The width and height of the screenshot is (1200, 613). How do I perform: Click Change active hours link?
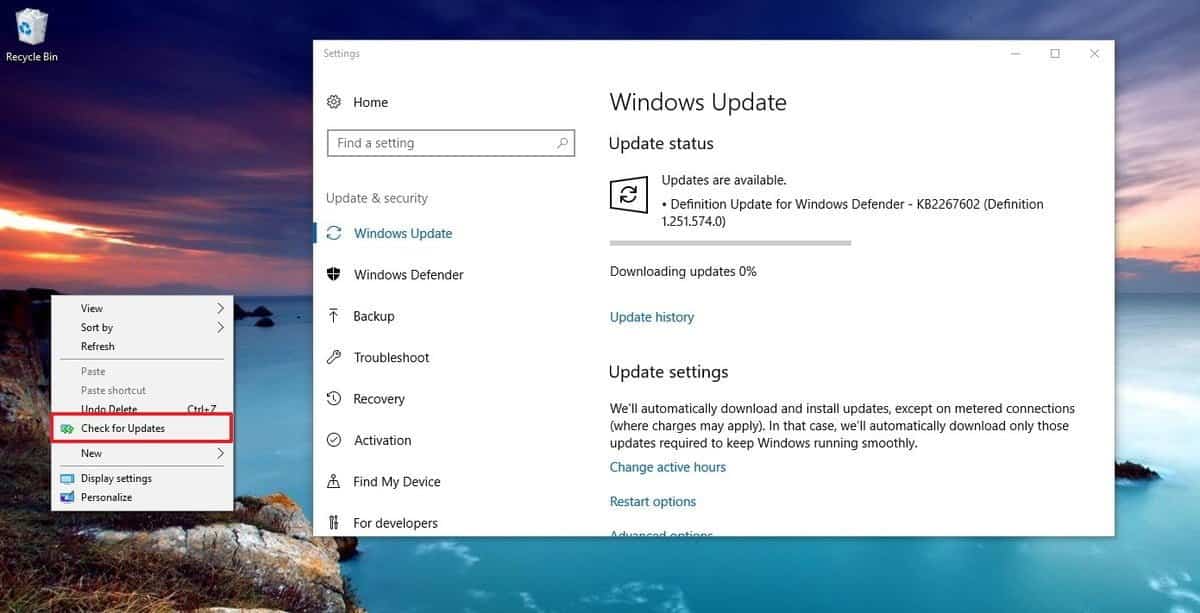point(668,467)
